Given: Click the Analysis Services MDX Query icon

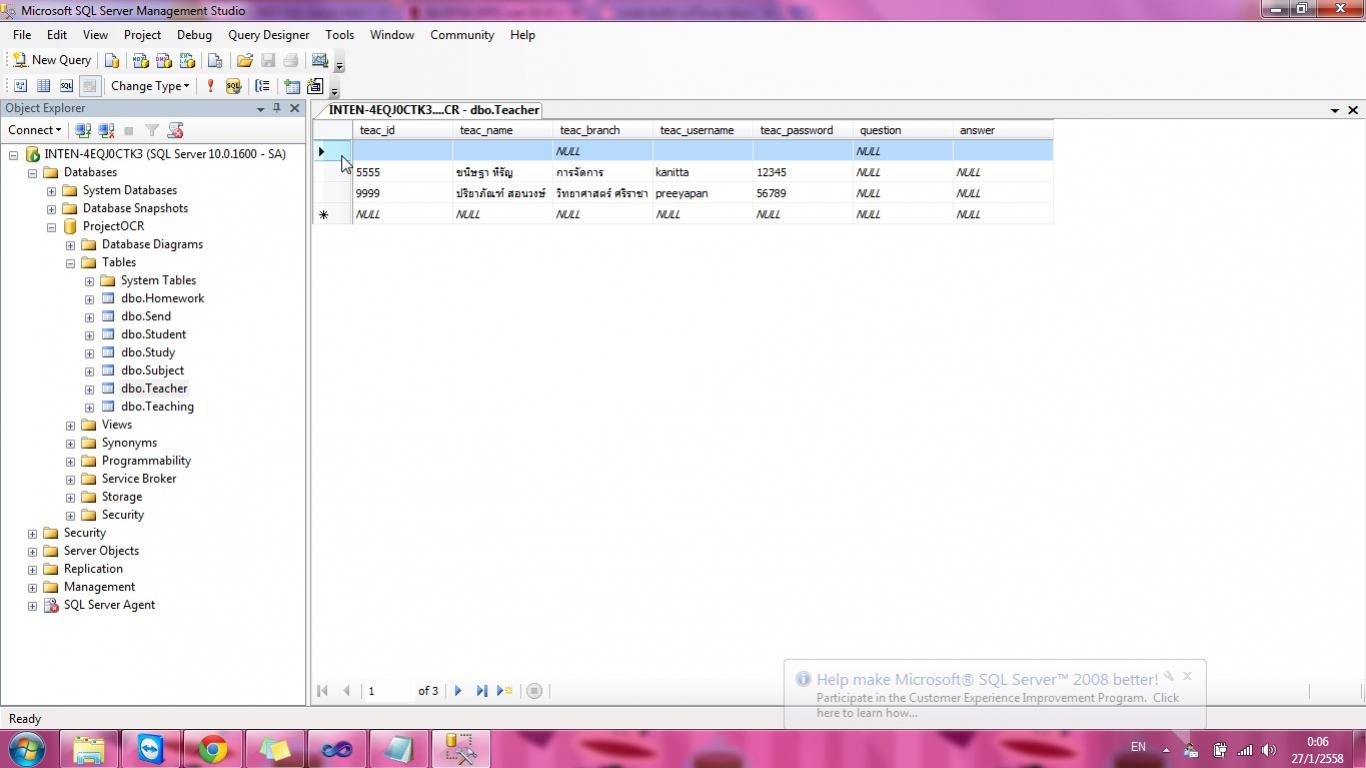Looking at the screenshot, I should pos(141,60).
